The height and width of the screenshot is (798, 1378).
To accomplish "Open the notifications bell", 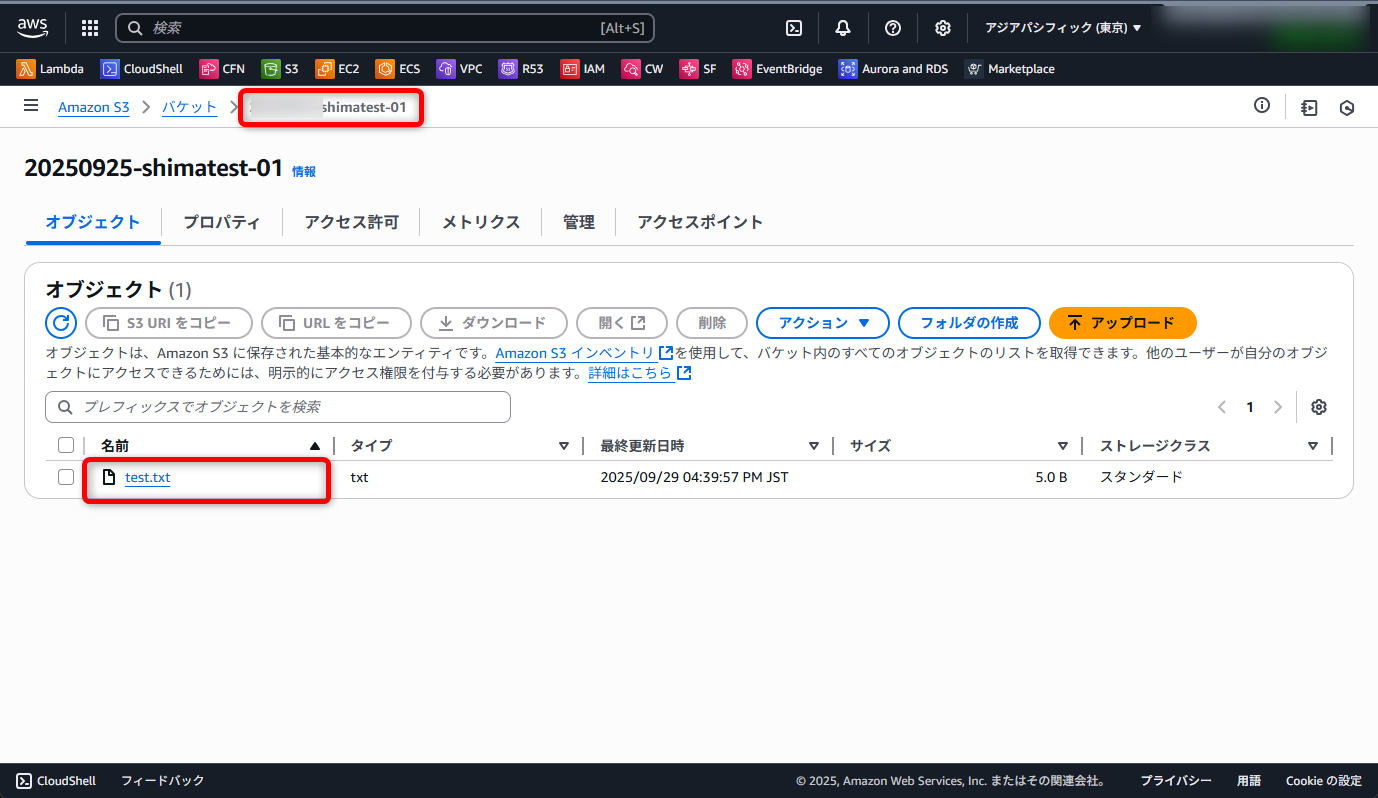I will click(x=843, y=28).
